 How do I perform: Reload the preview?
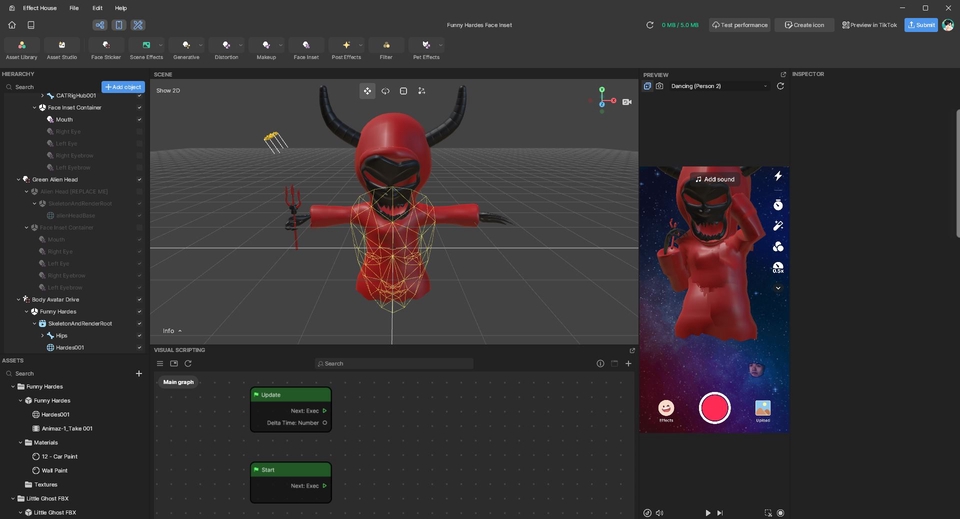[x=781, y=86]
